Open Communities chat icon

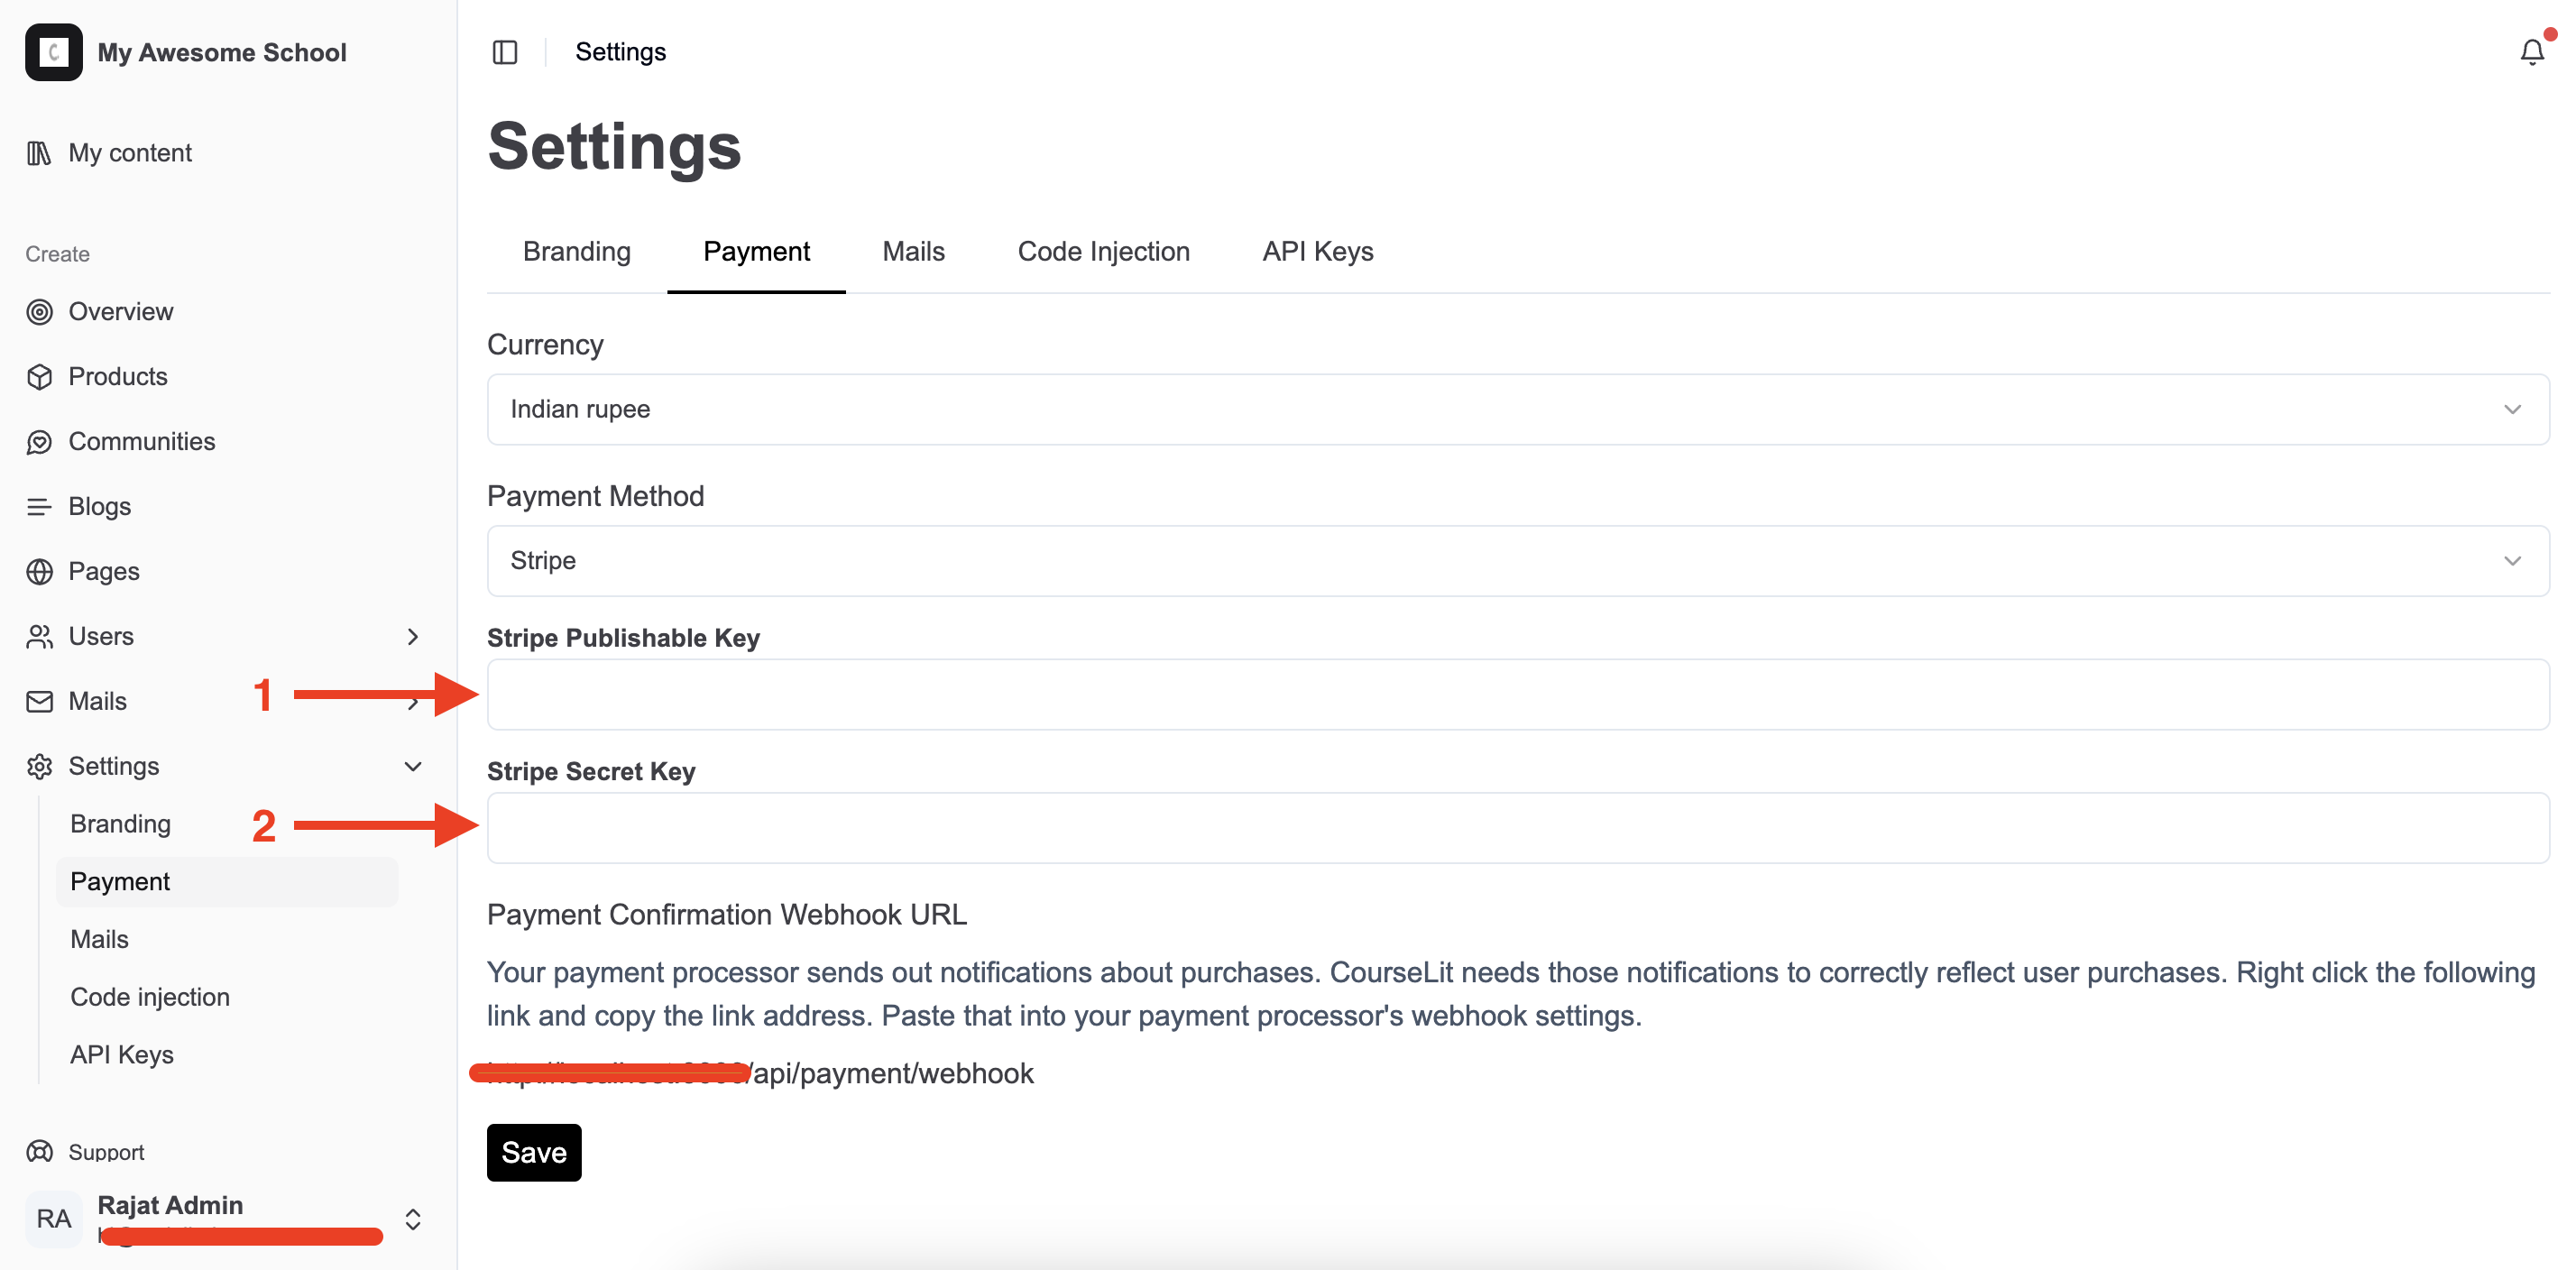pyautogui.click(x=39, y=441)
